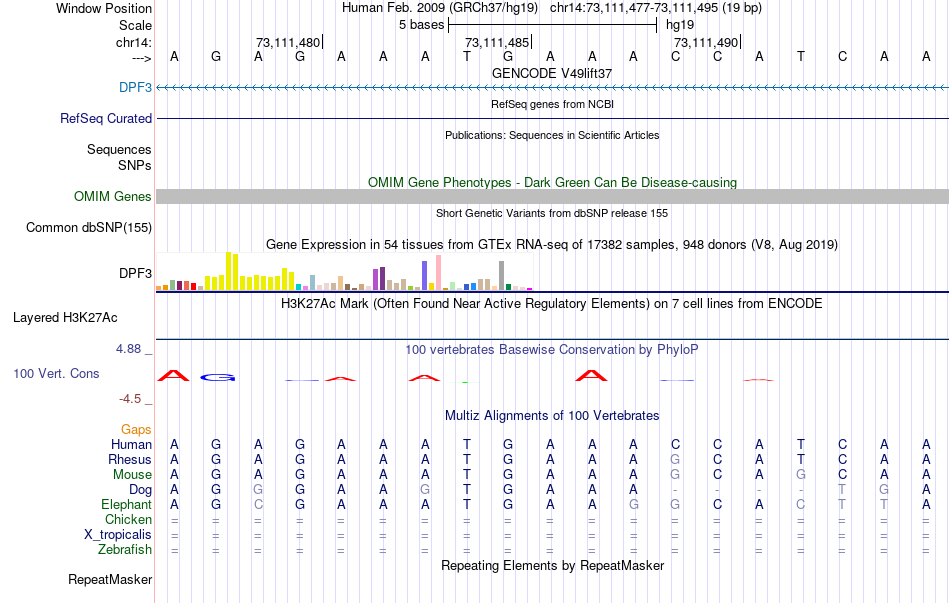Image resolution: width=950 pixels, height=603 pixels.
Task: Click the 100 Vert. Cons label
Action: [56, 373]
